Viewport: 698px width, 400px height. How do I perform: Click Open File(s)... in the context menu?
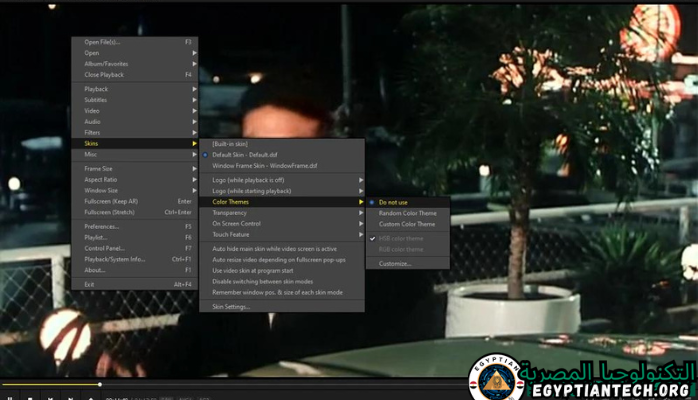102,42
